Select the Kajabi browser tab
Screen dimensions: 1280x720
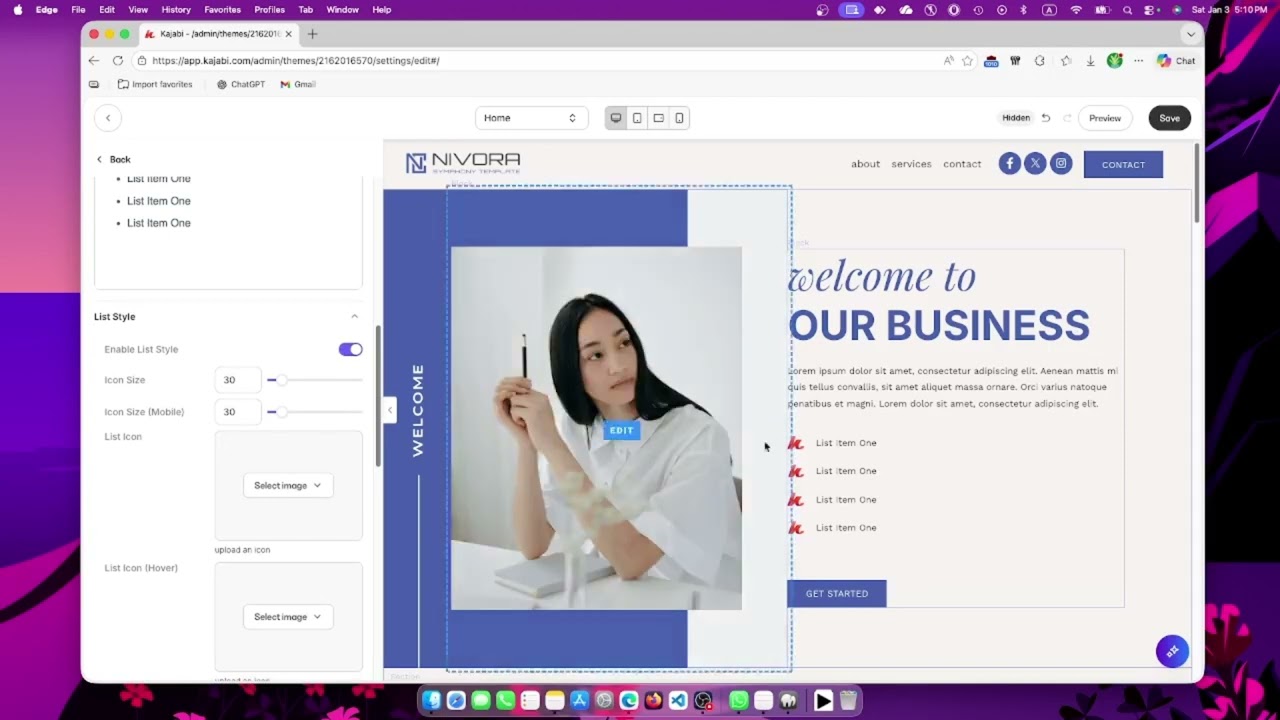[219, 34]
